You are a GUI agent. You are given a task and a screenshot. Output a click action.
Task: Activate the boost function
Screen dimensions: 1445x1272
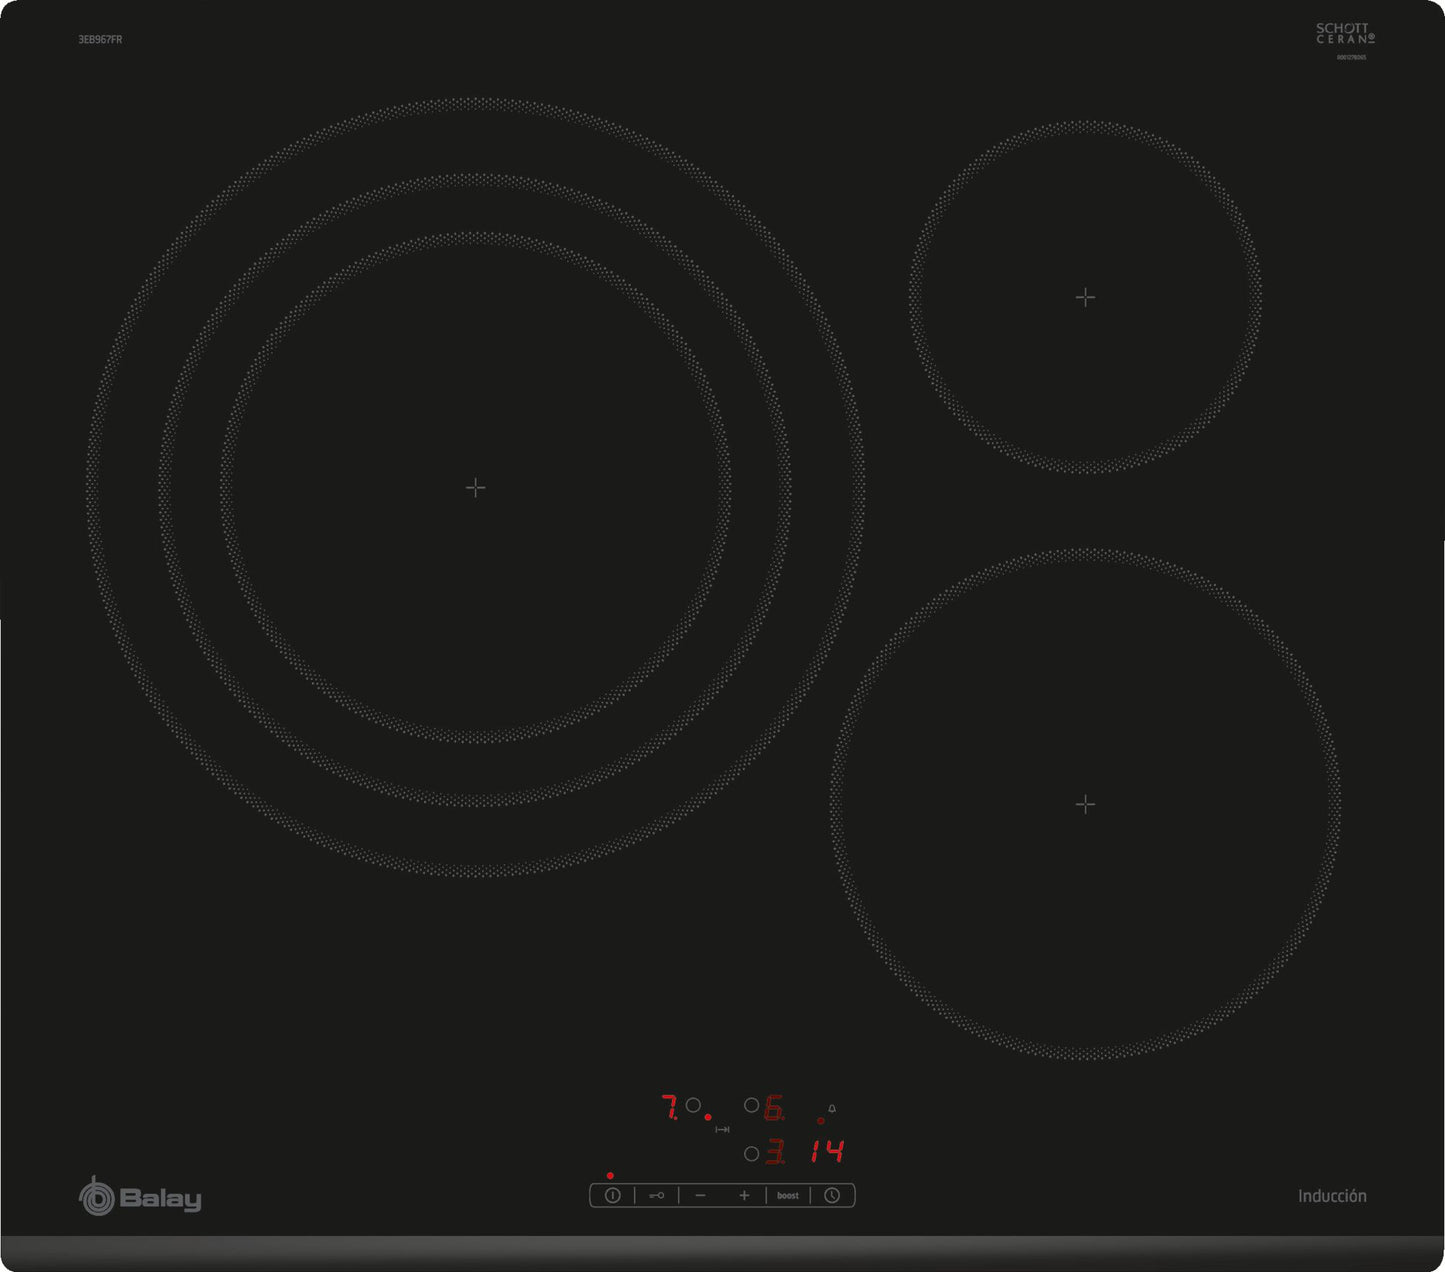788,1196
